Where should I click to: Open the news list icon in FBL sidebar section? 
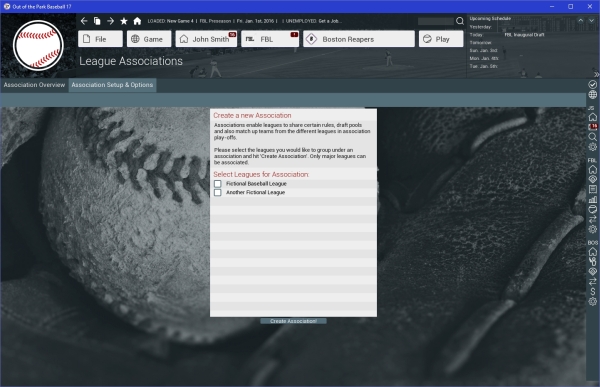[592, 189]
